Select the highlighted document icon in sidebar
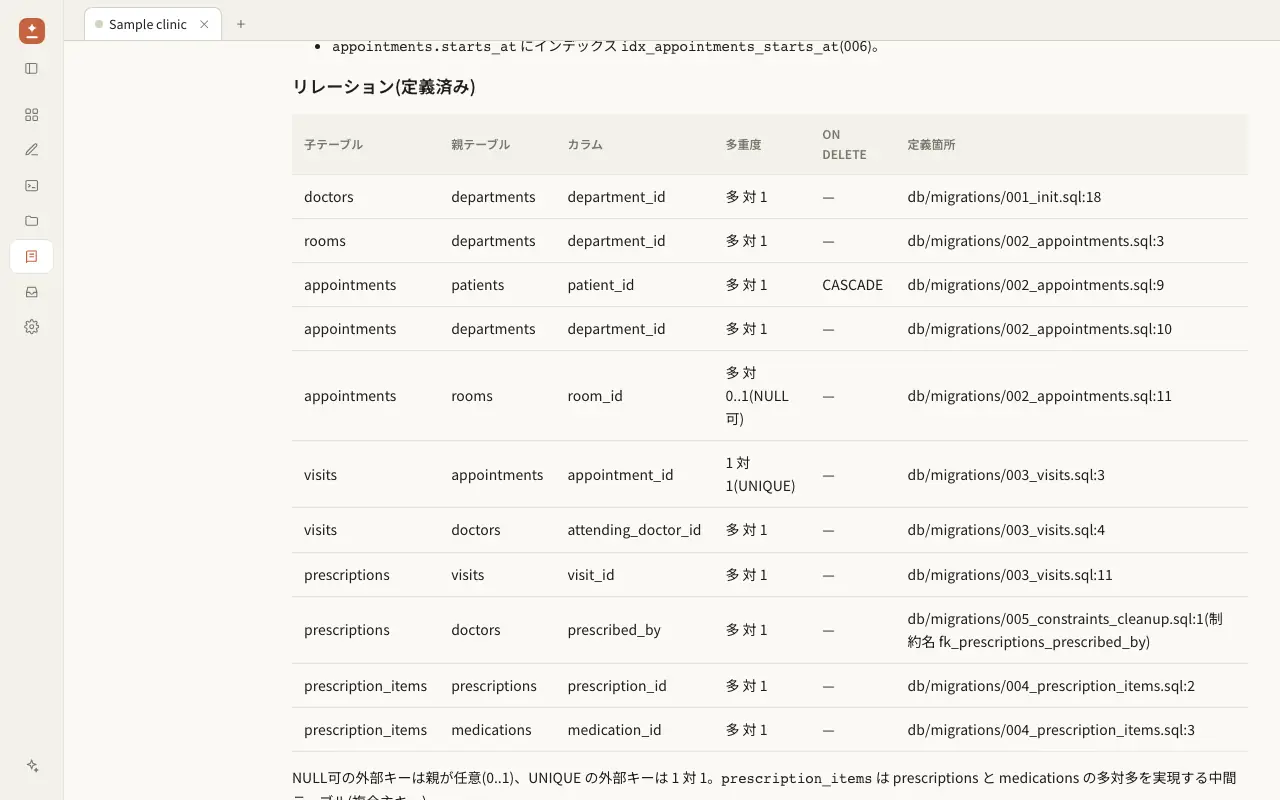Screen dimensions: 1280x800 [32, 257]
